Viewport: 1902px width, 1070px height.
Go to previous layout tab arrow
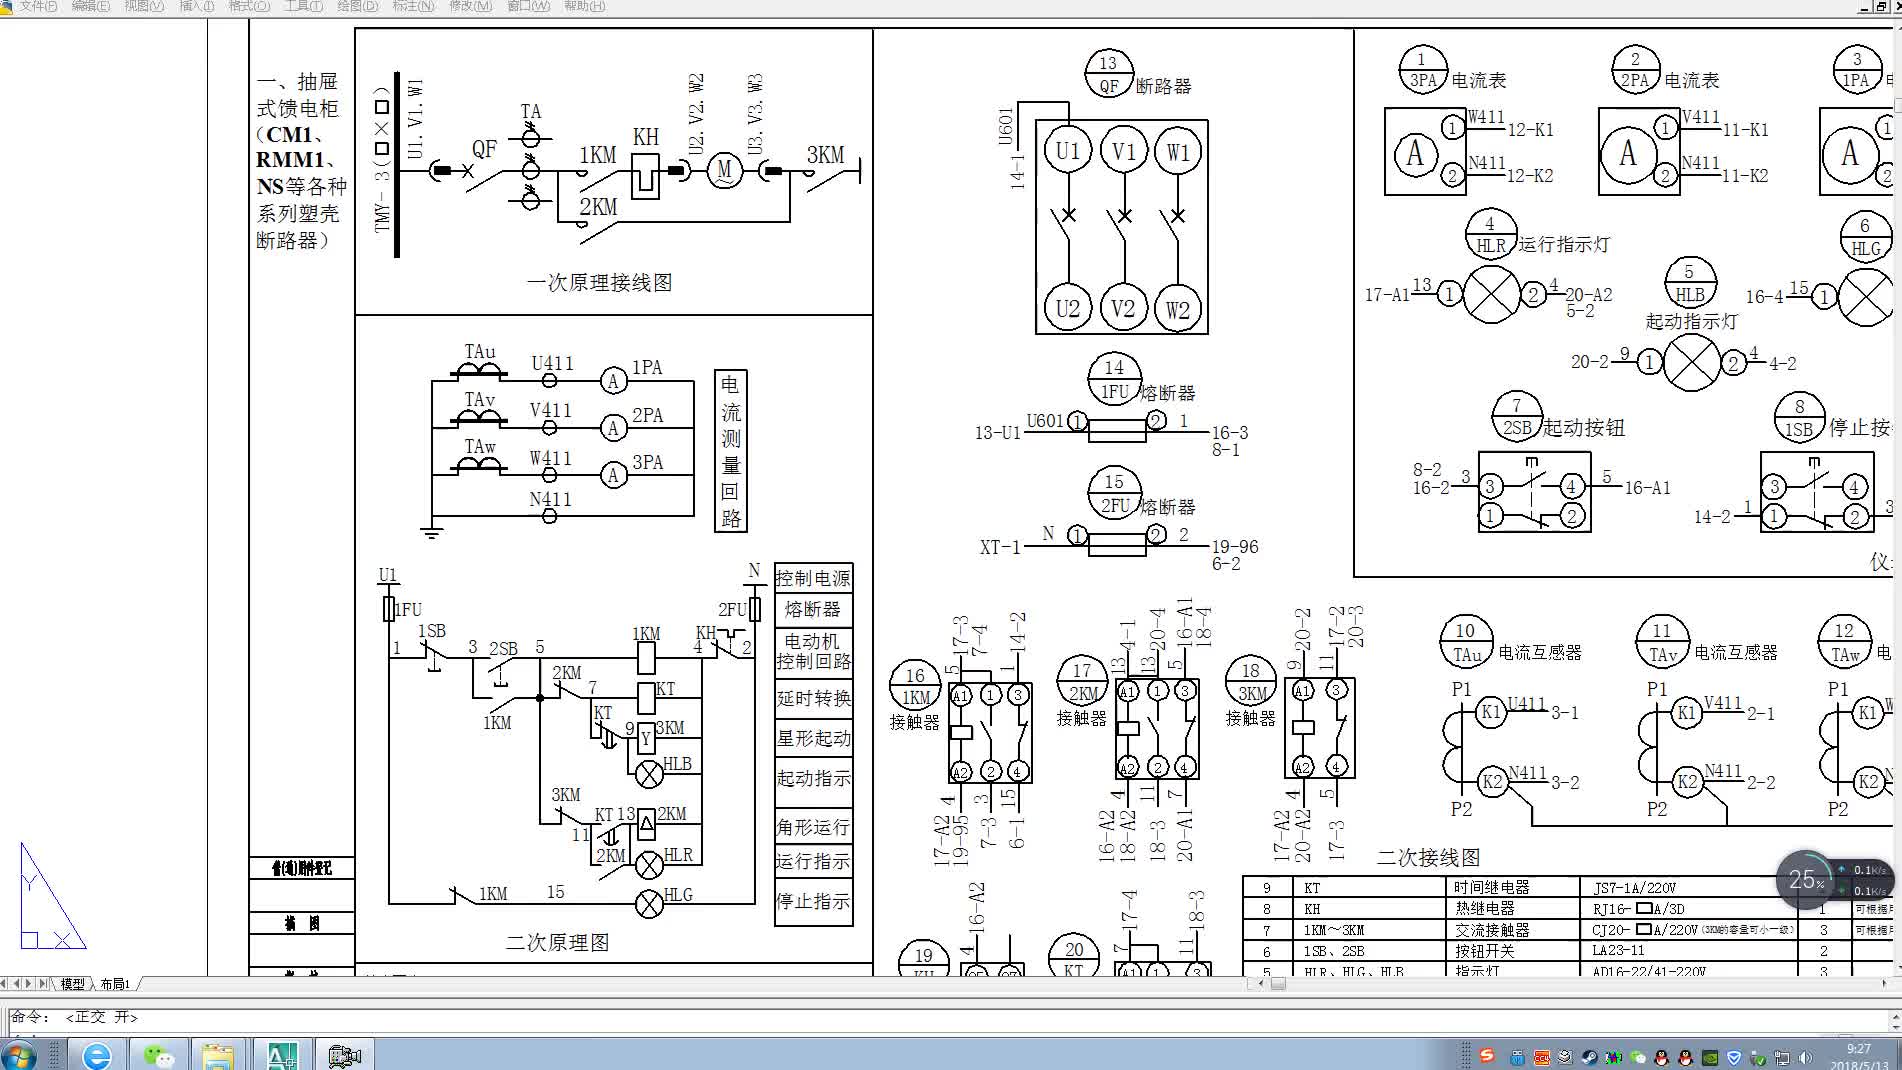click(17, 984)
